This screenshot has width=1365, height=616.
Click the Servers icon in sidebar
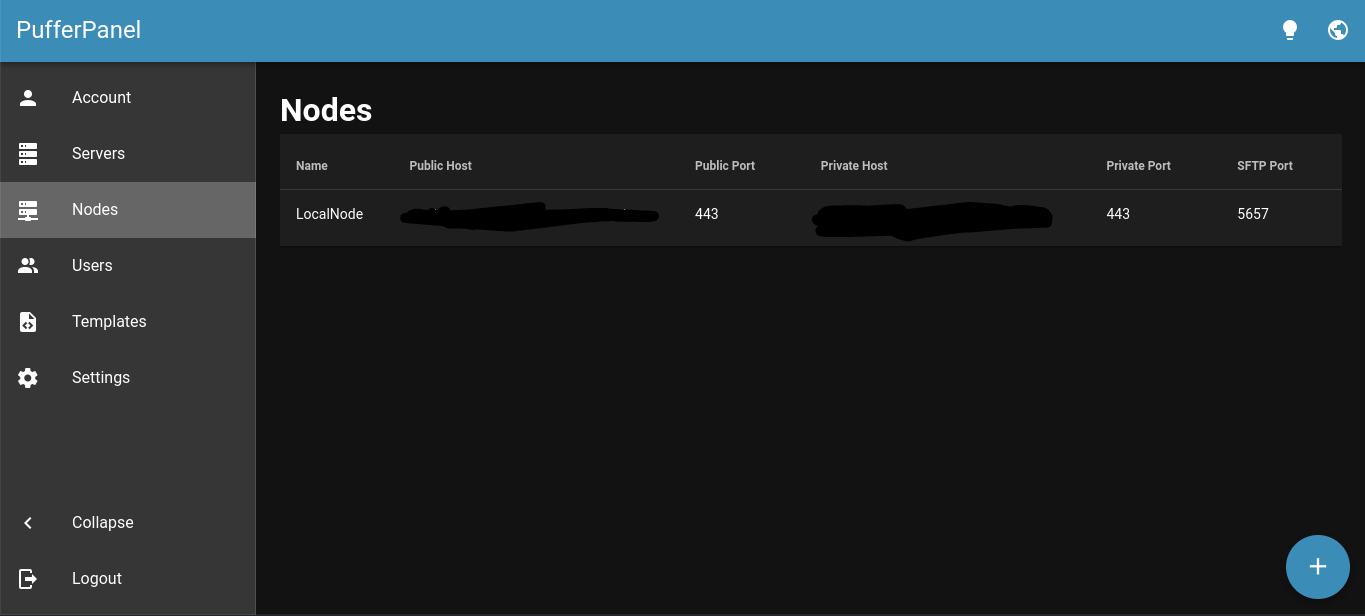click(x=27, y=153)
